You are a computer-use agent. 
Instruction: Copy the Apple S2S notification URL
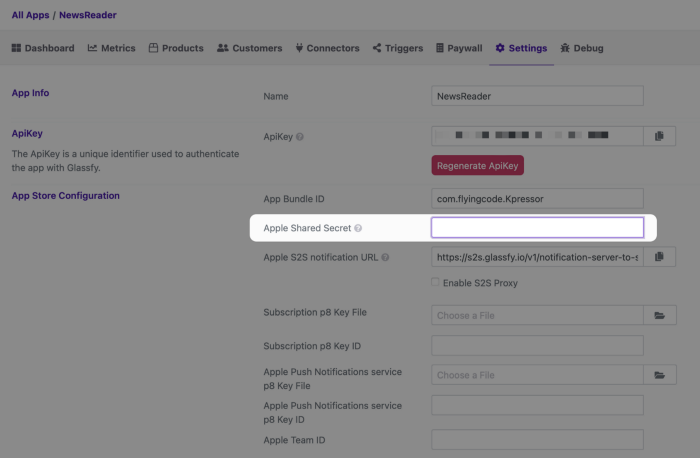tap(659, 257)
